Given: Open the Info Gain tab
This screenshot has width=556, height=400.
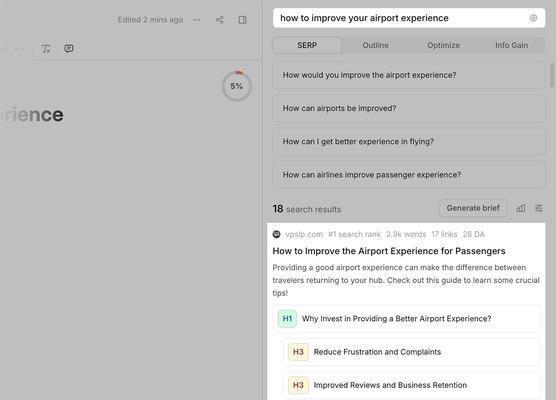Looking at the screenshot, I should tap(511, 45).
